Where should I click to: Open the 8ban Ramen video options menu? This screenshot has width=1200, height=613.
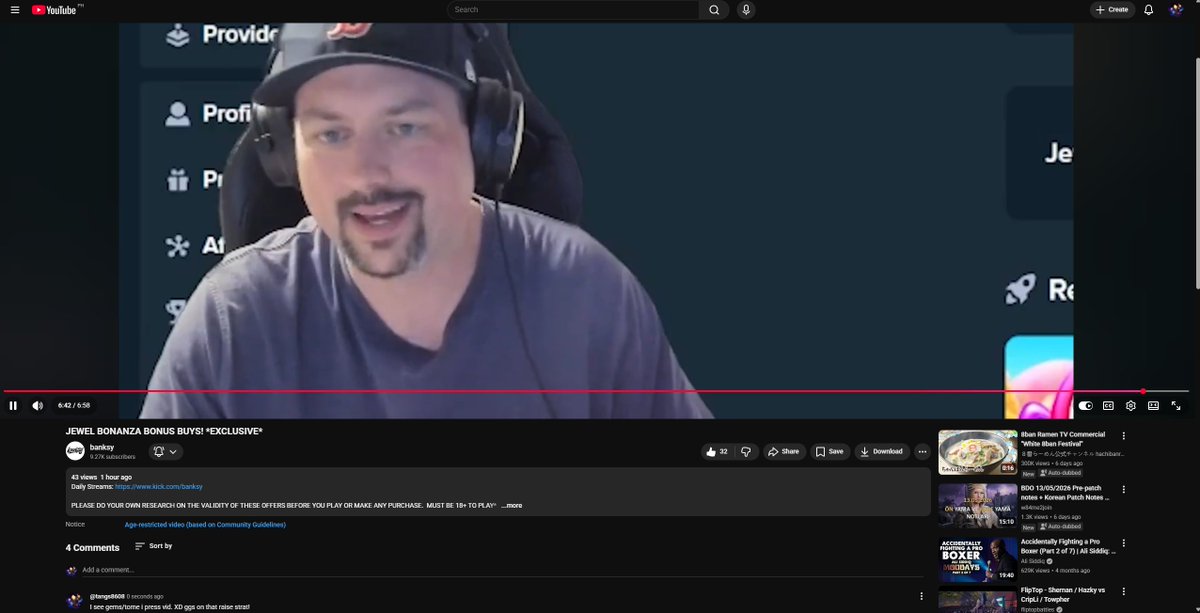[1124, 436]
